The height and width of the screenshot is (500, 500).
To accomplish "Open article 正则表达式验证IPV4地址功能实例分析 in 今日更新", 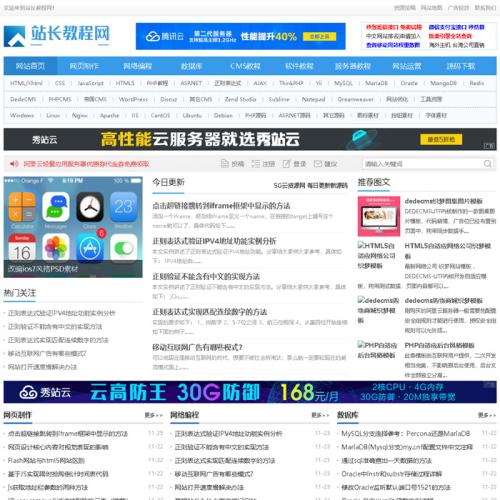I will click(214, 241).
